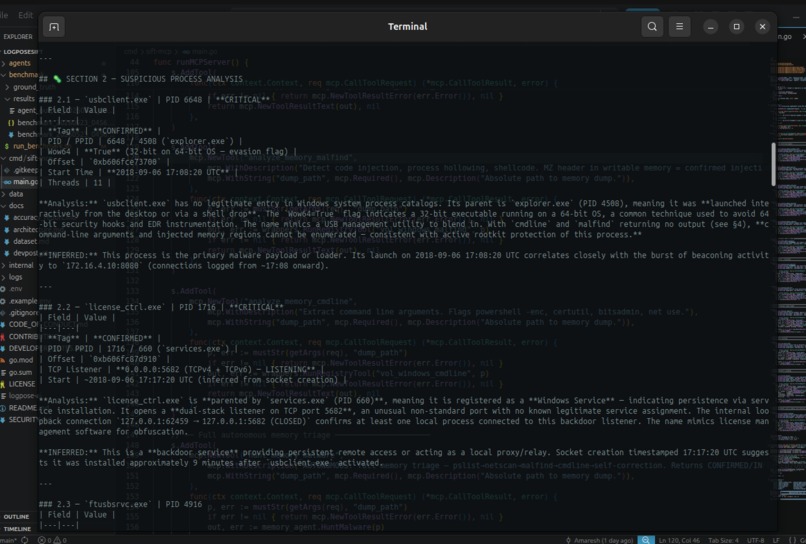Click the main.go Go file icon

pos(7,182)
